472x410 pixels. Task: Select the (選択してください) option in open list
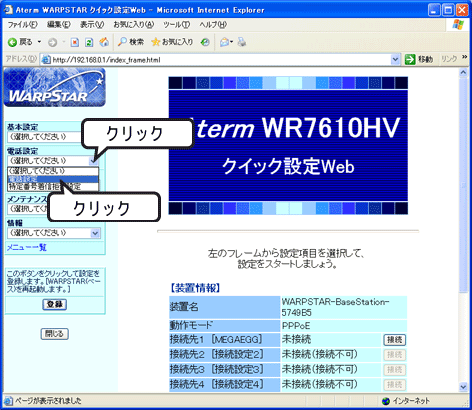[x=53, y=171]
